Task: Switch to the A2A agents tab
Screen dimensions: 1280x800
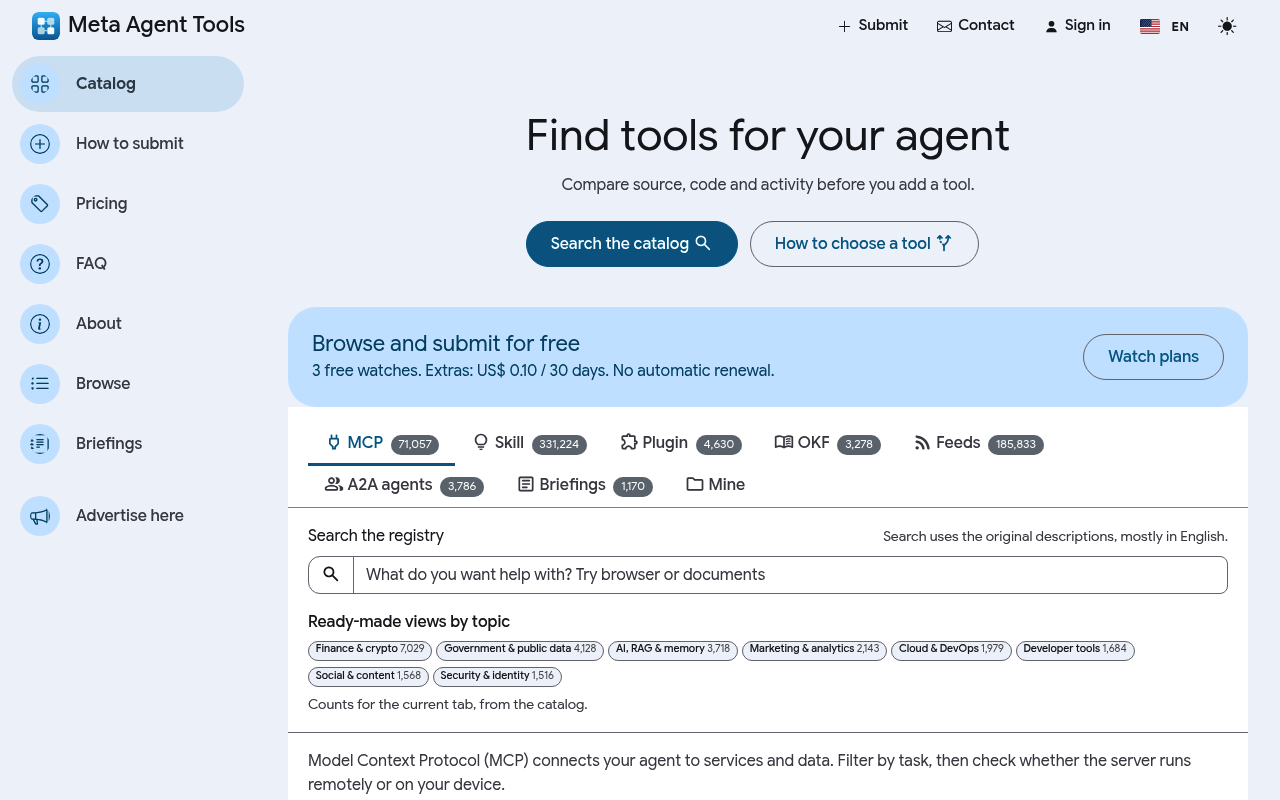Action: [404, 485]
